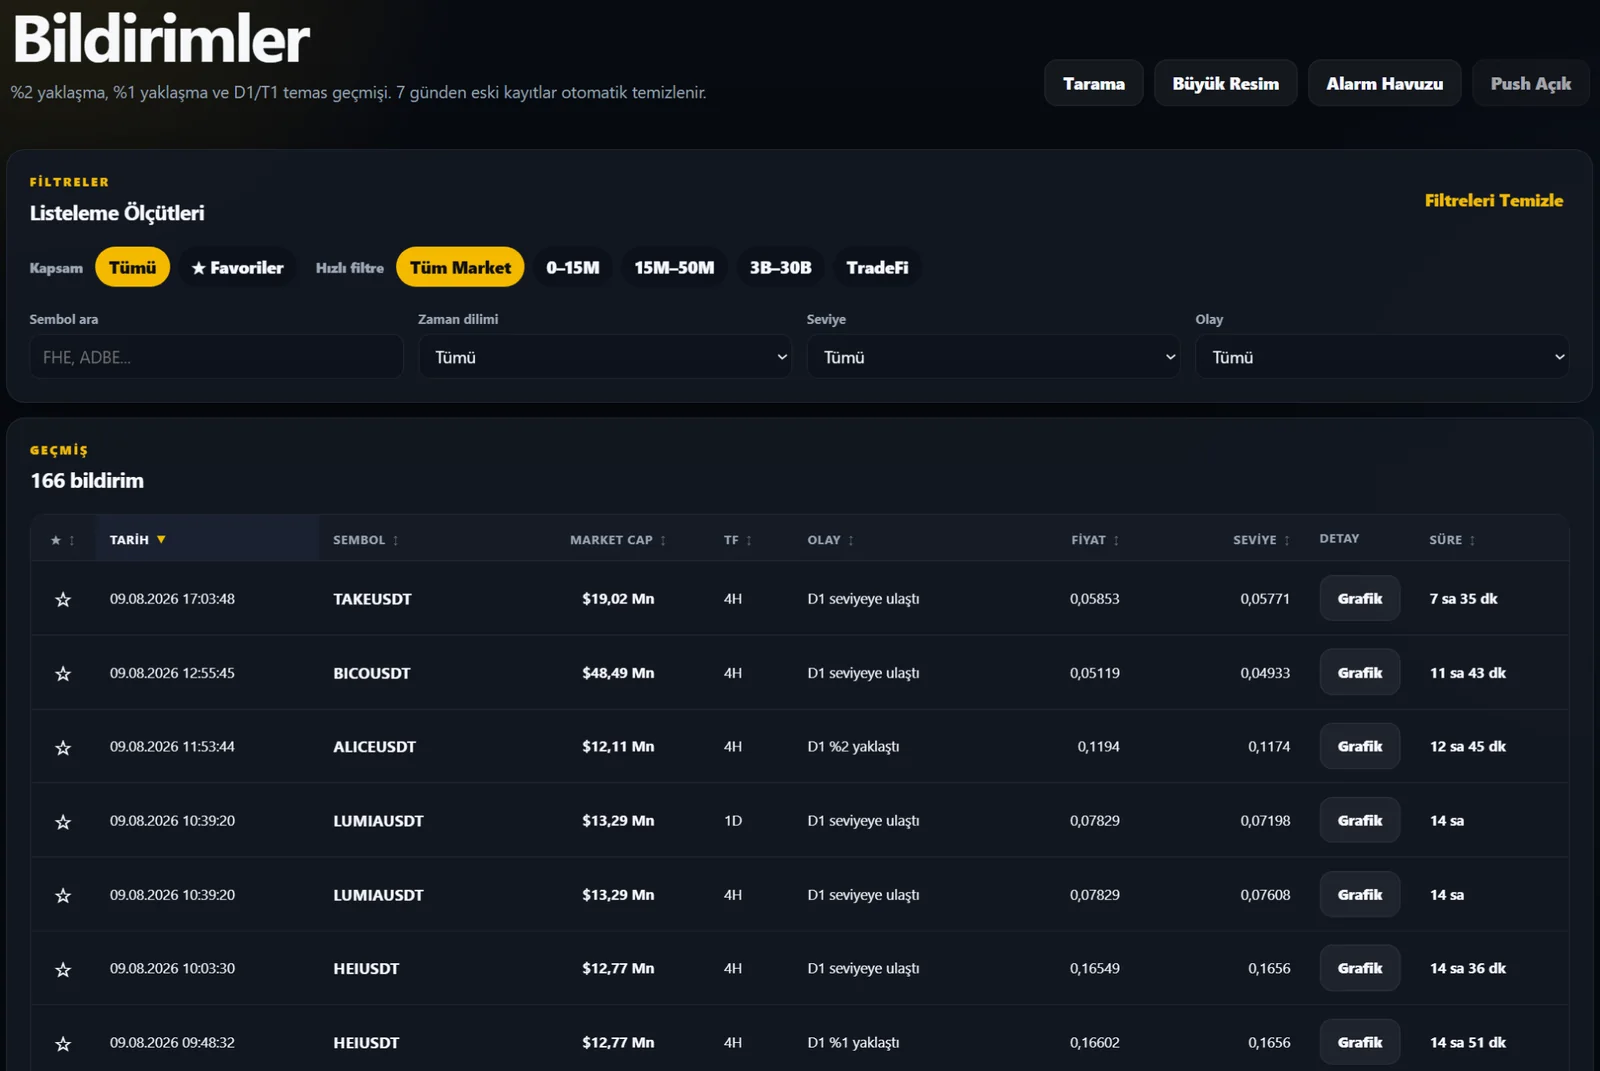1600x1071 pixels.
Task: Open the Büyük Resim page
Action: pyautogui.click(x=1226, y=83)
